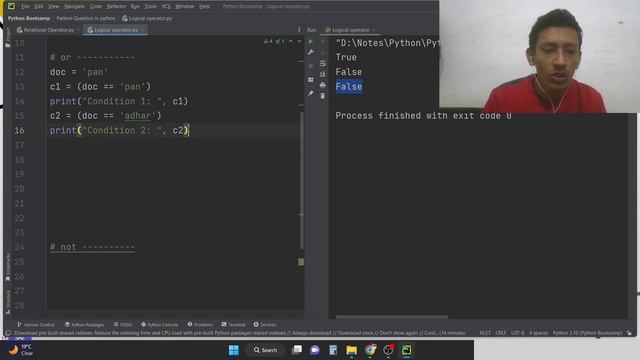The height and width of the screenshot is (360, 640).
Task: Open the Structure tool window sidebar button
Action: (8, 302)
